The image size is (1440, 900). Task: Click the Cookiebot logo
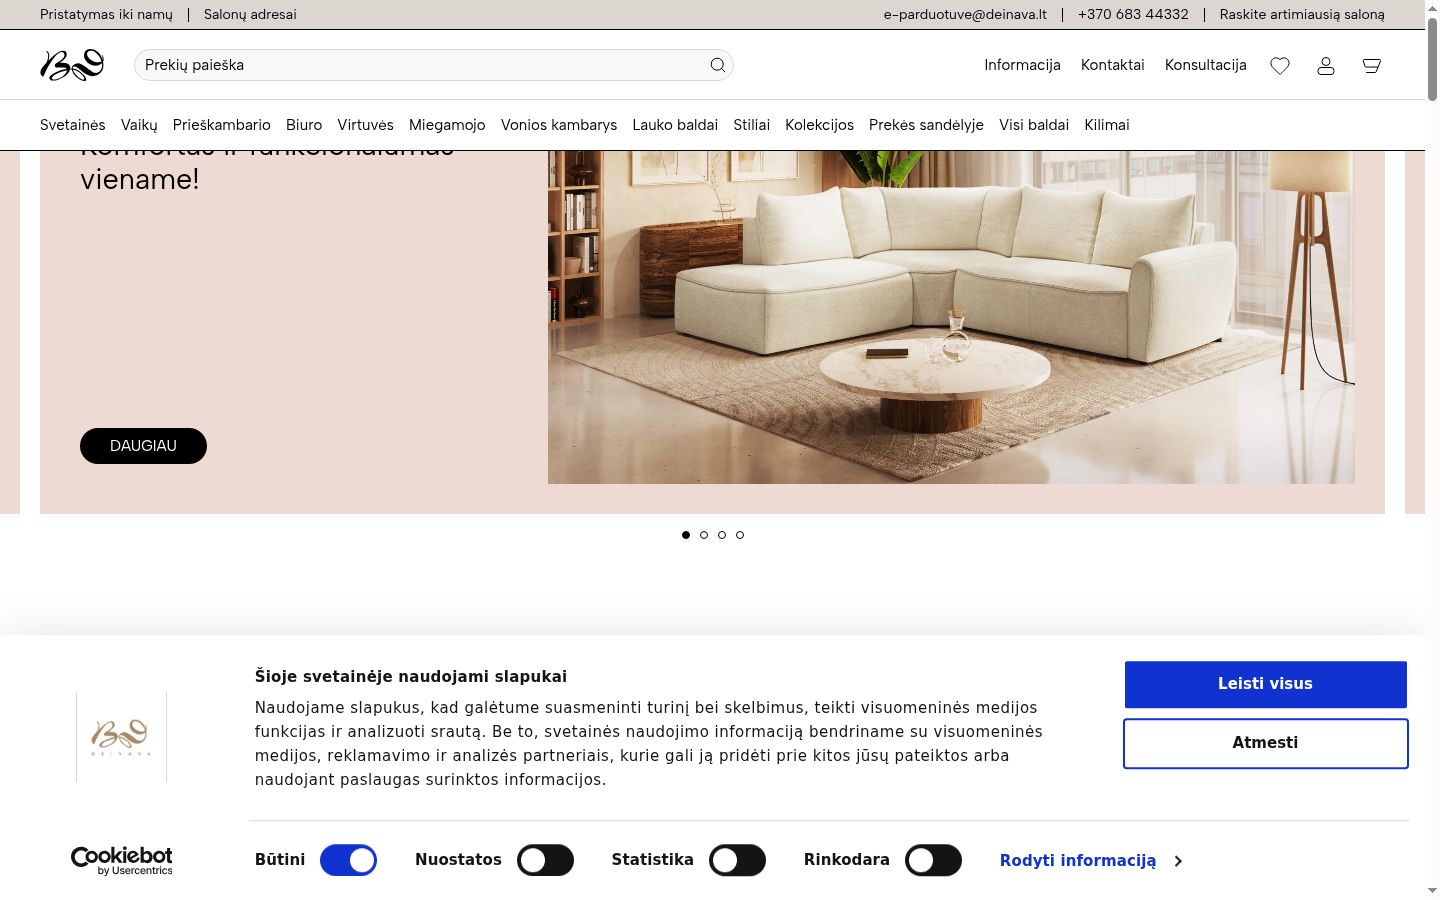[121, 860]
